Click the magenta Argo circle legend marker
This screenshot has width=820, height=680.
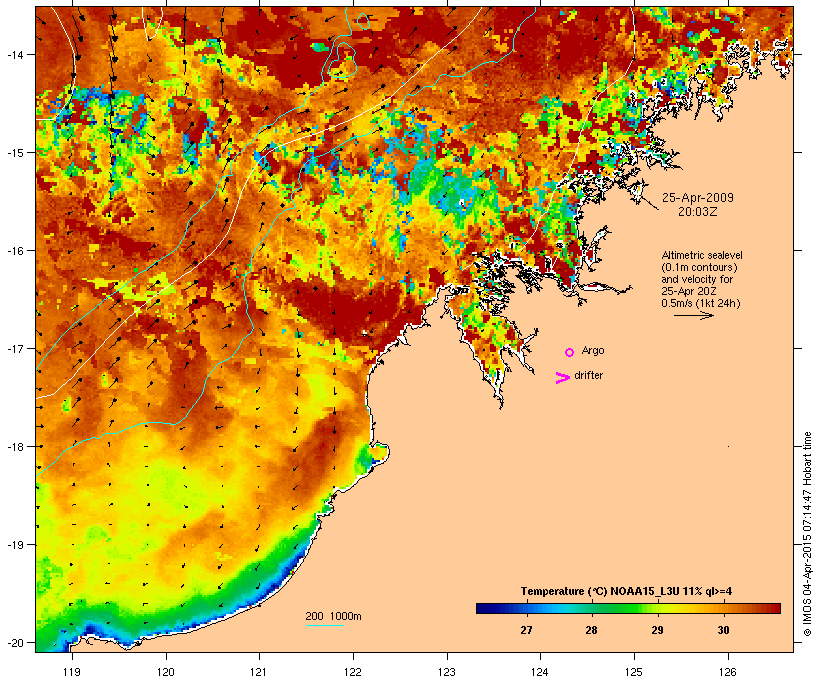570,353
